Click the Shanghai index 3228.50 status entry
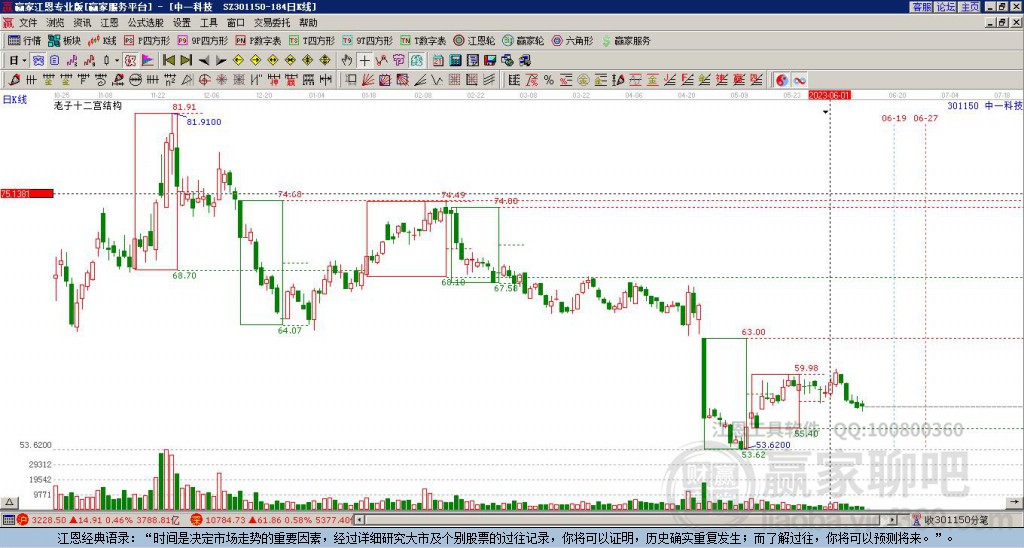This screenshot has width=1024, height=548. [100, 520]
